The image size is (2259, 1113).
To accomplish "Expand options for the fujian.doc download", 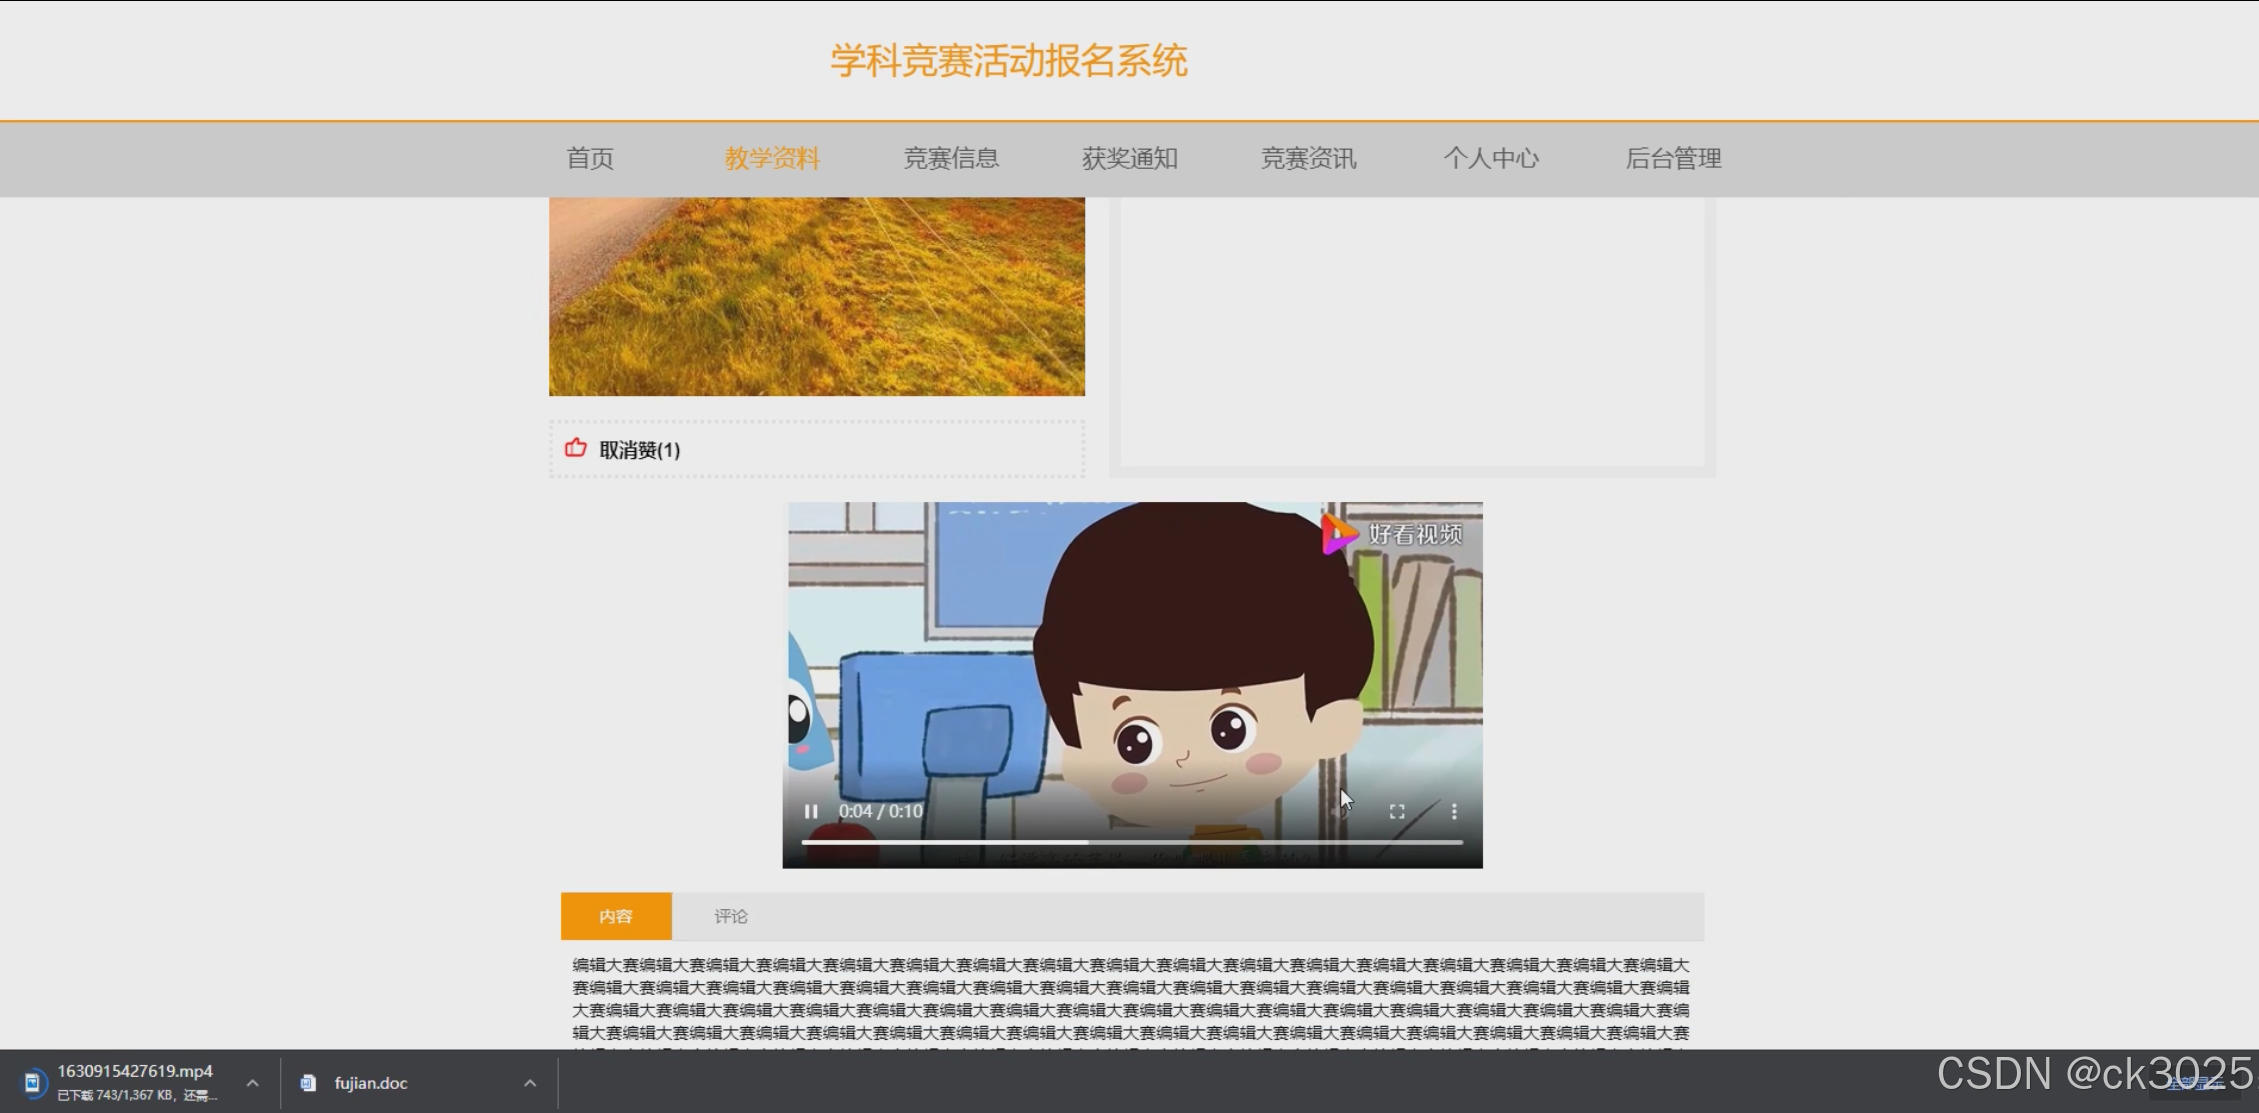I will [x=530, y=1083].
